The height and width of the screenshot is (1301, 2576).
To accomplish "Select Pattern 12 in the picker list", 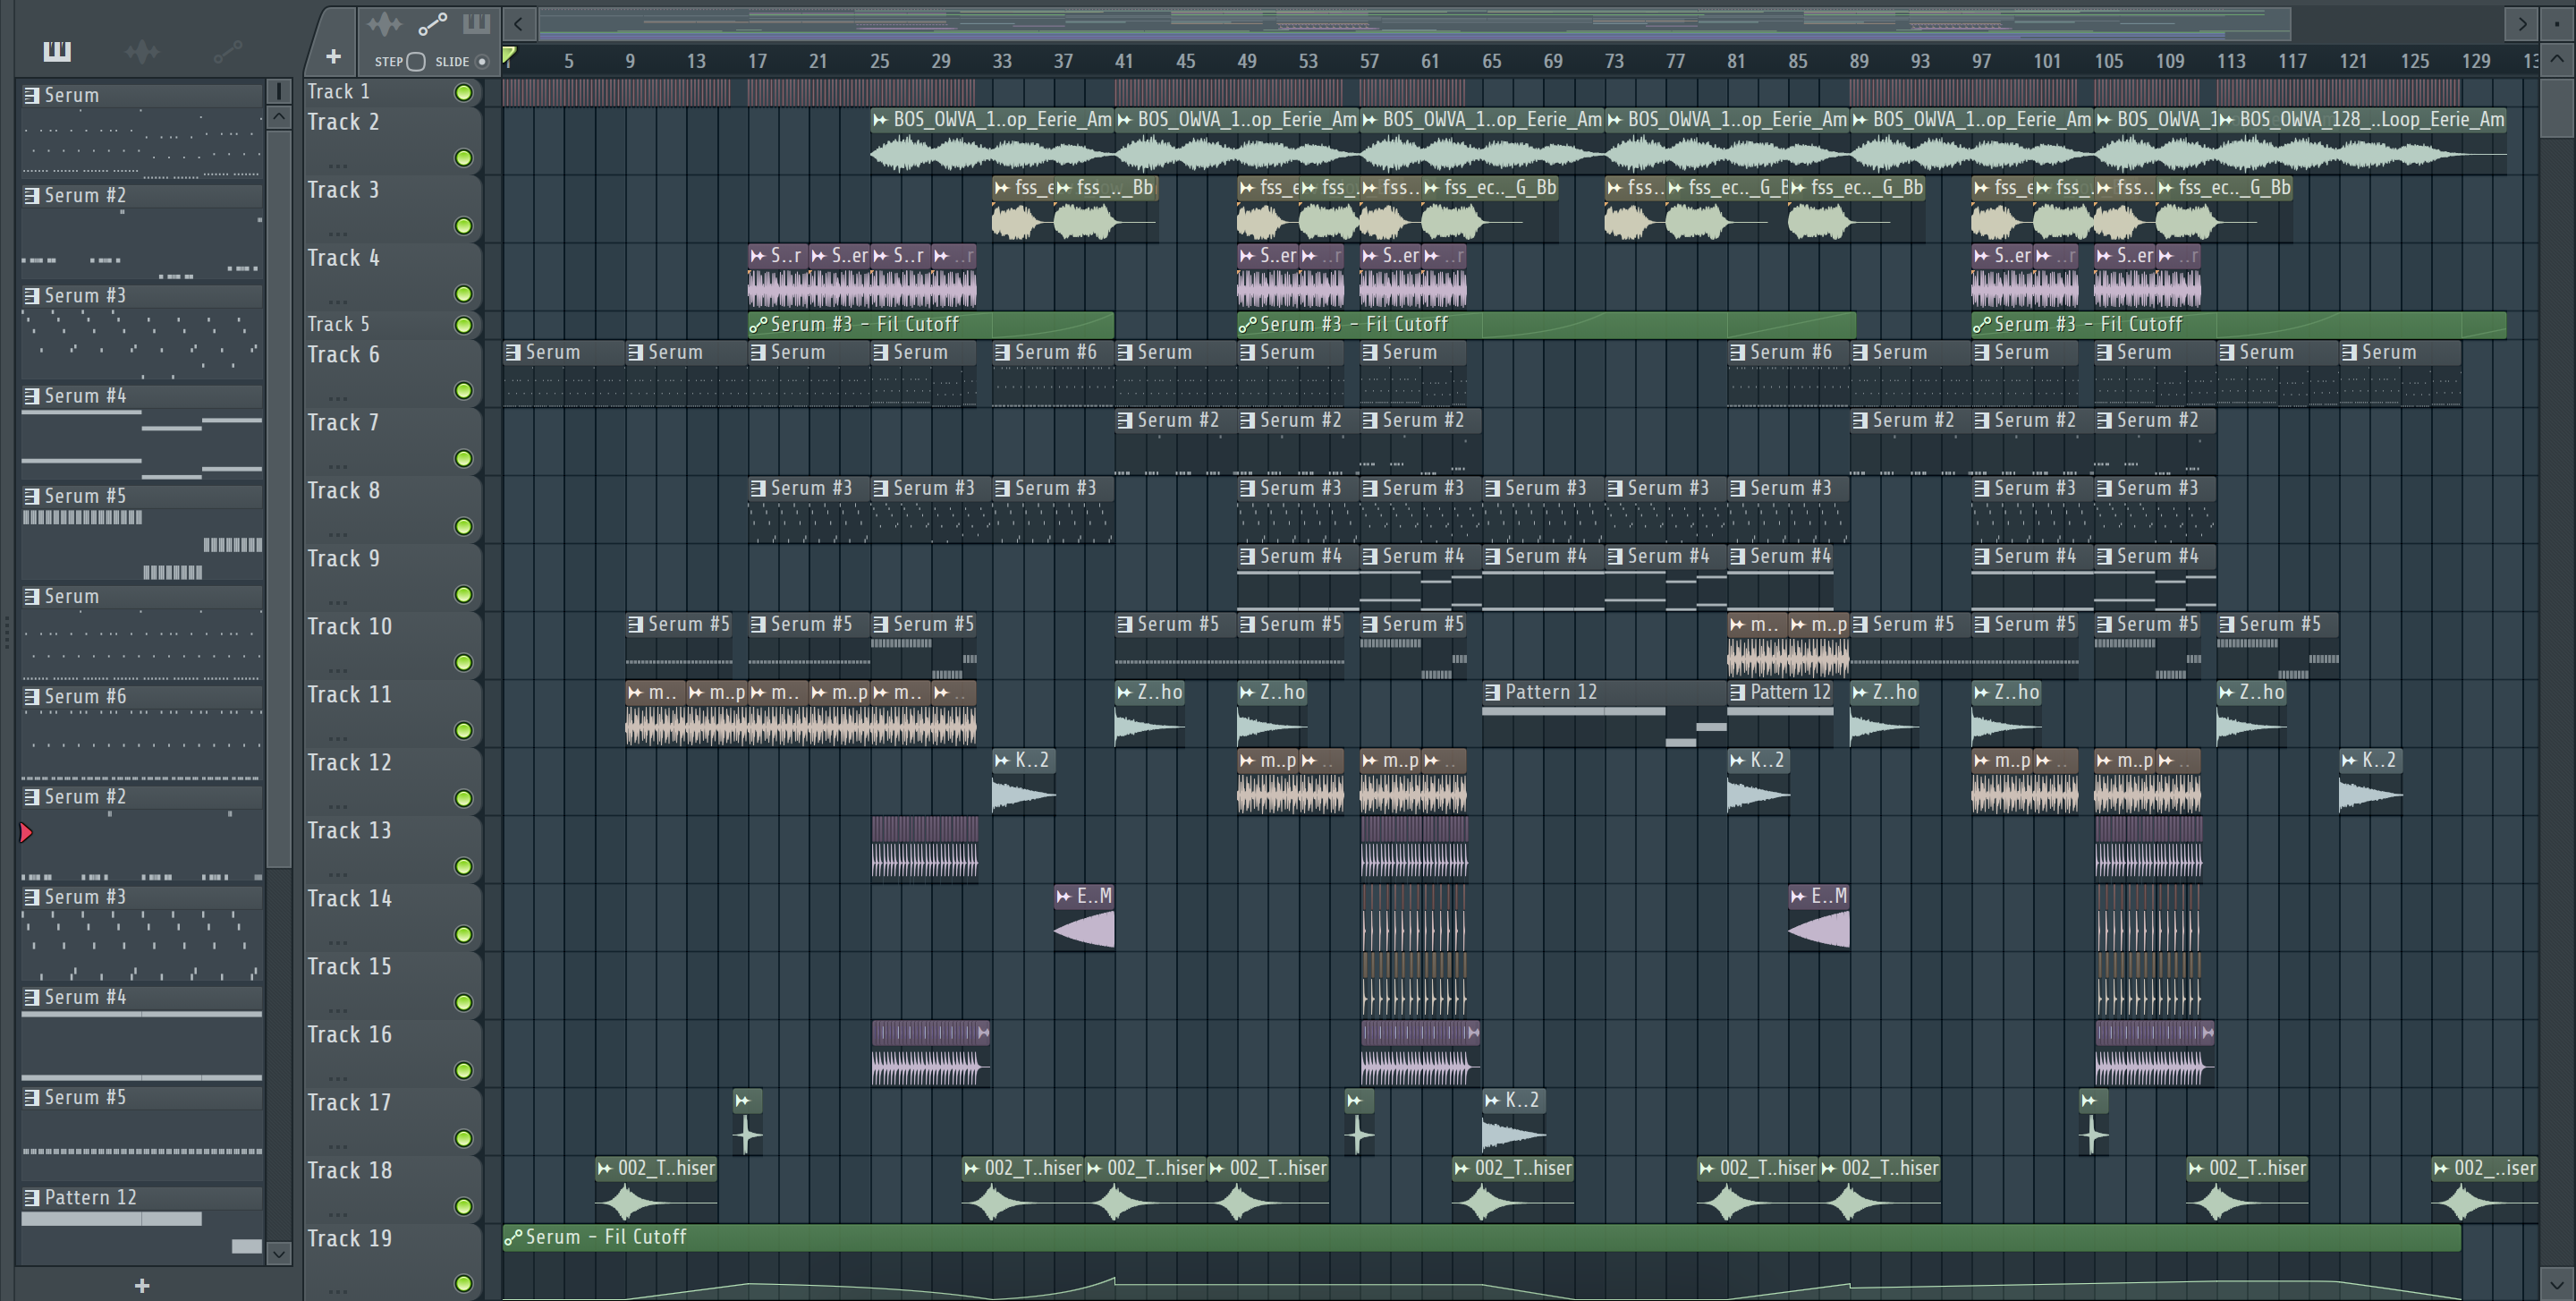I will click(x=142, y=1197).
